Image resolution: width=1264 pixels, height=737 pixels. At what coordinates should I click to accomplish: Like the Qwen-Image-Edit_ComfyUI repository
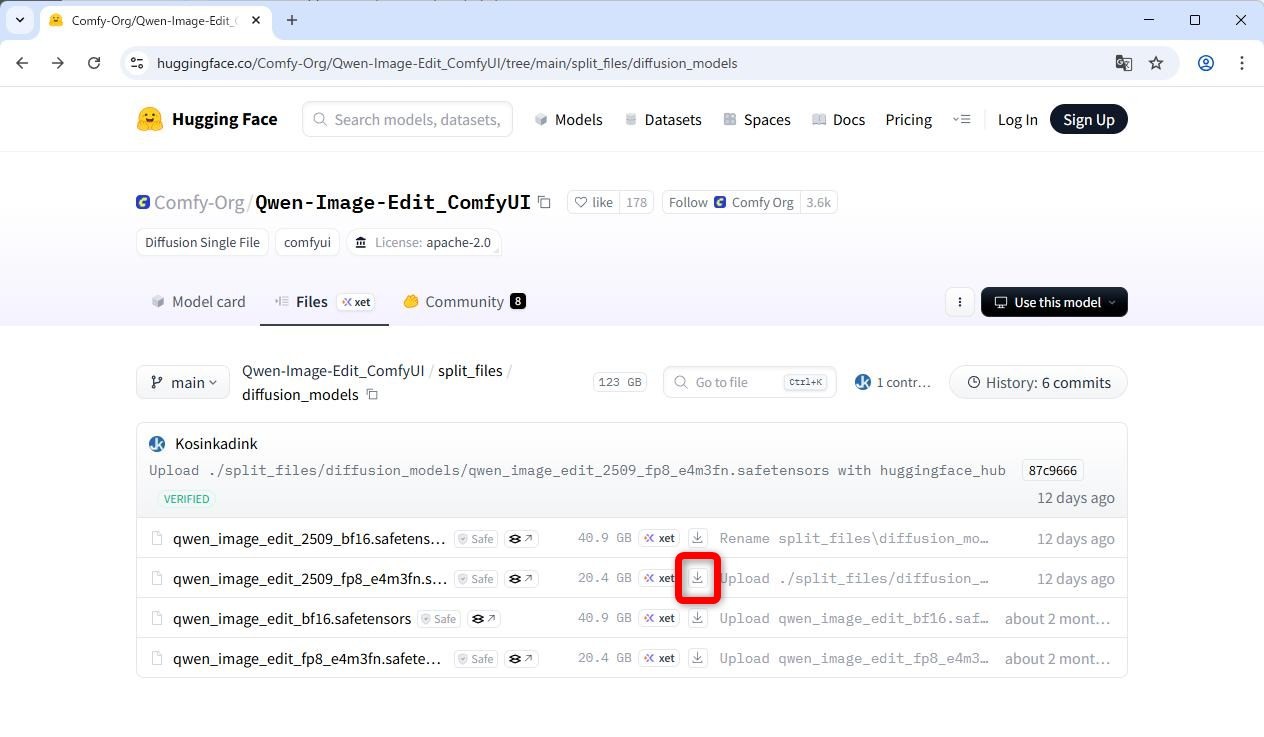click(593, 202)
